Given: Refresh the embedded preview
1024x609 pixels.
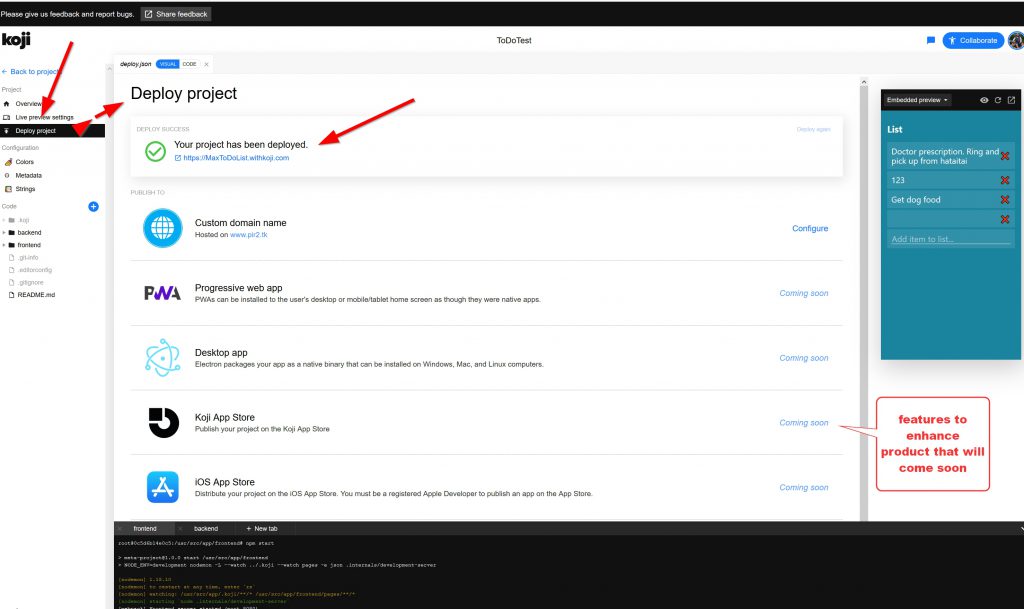Looking at the screenshot, I should click(x=997, y=100).
